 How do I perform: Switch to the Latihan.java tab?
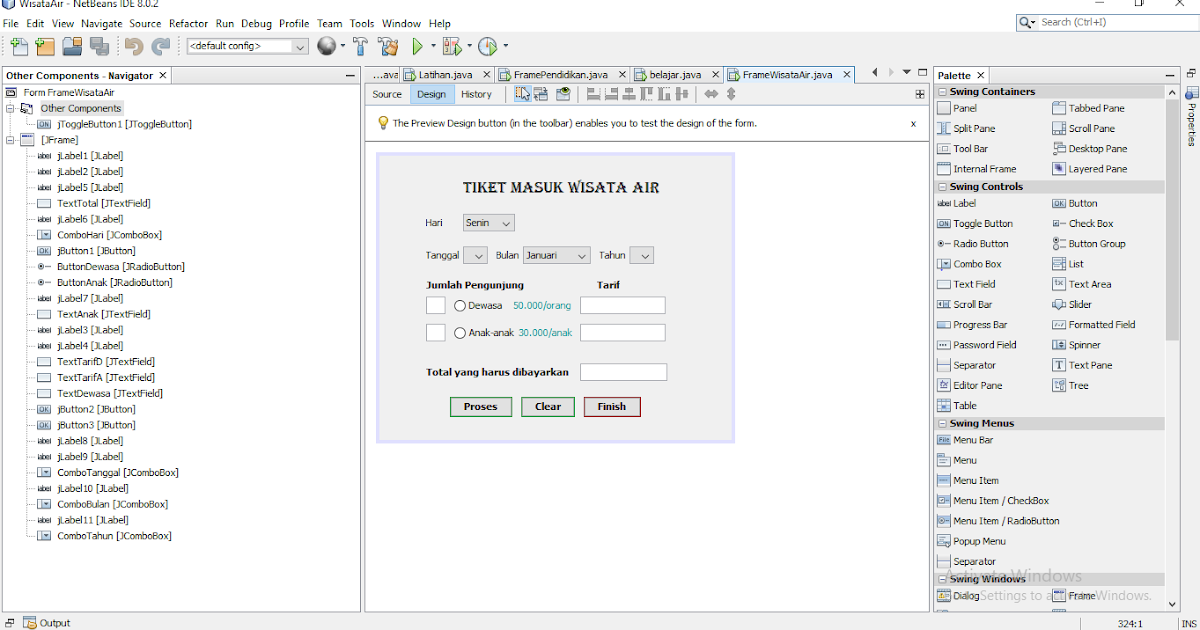coord(443,73)
